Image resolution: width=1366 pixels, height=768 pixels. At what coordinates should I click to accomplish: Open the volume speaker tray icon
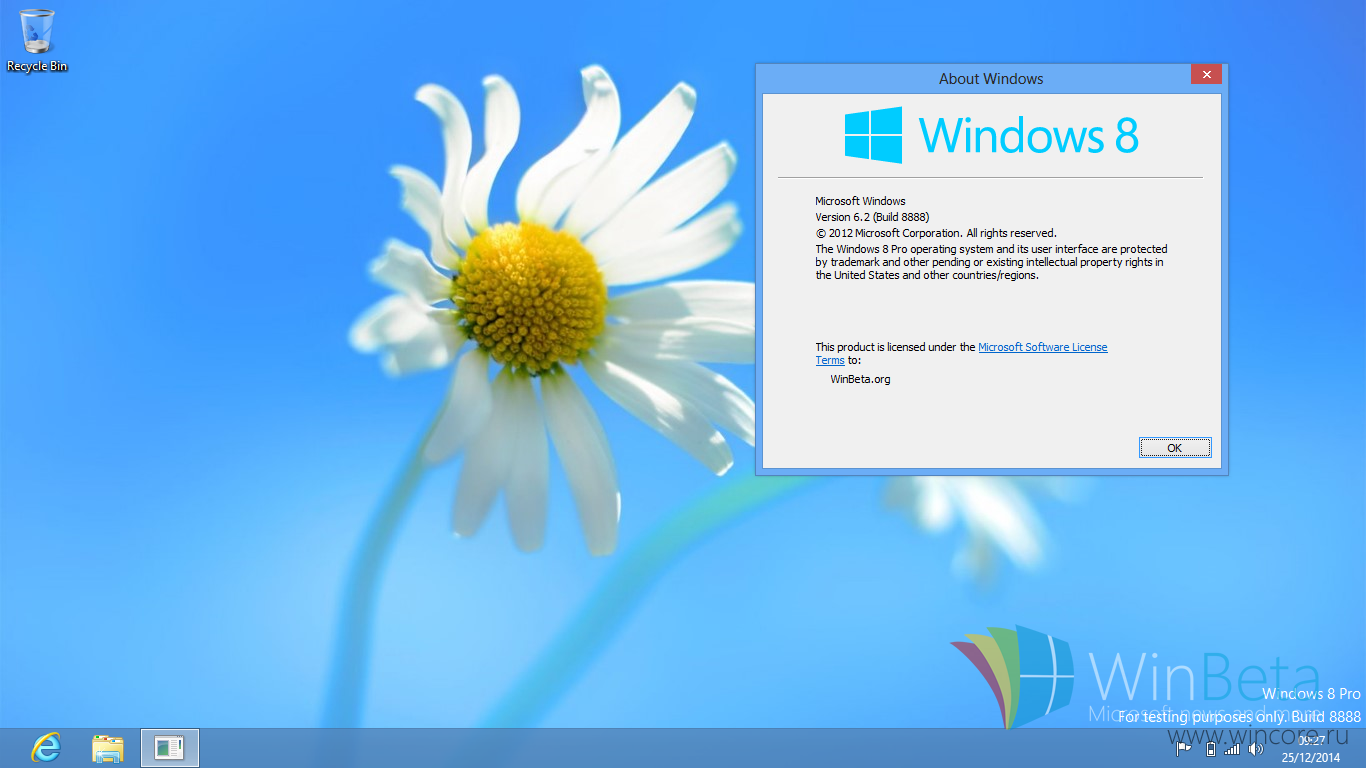[1256, 749]
